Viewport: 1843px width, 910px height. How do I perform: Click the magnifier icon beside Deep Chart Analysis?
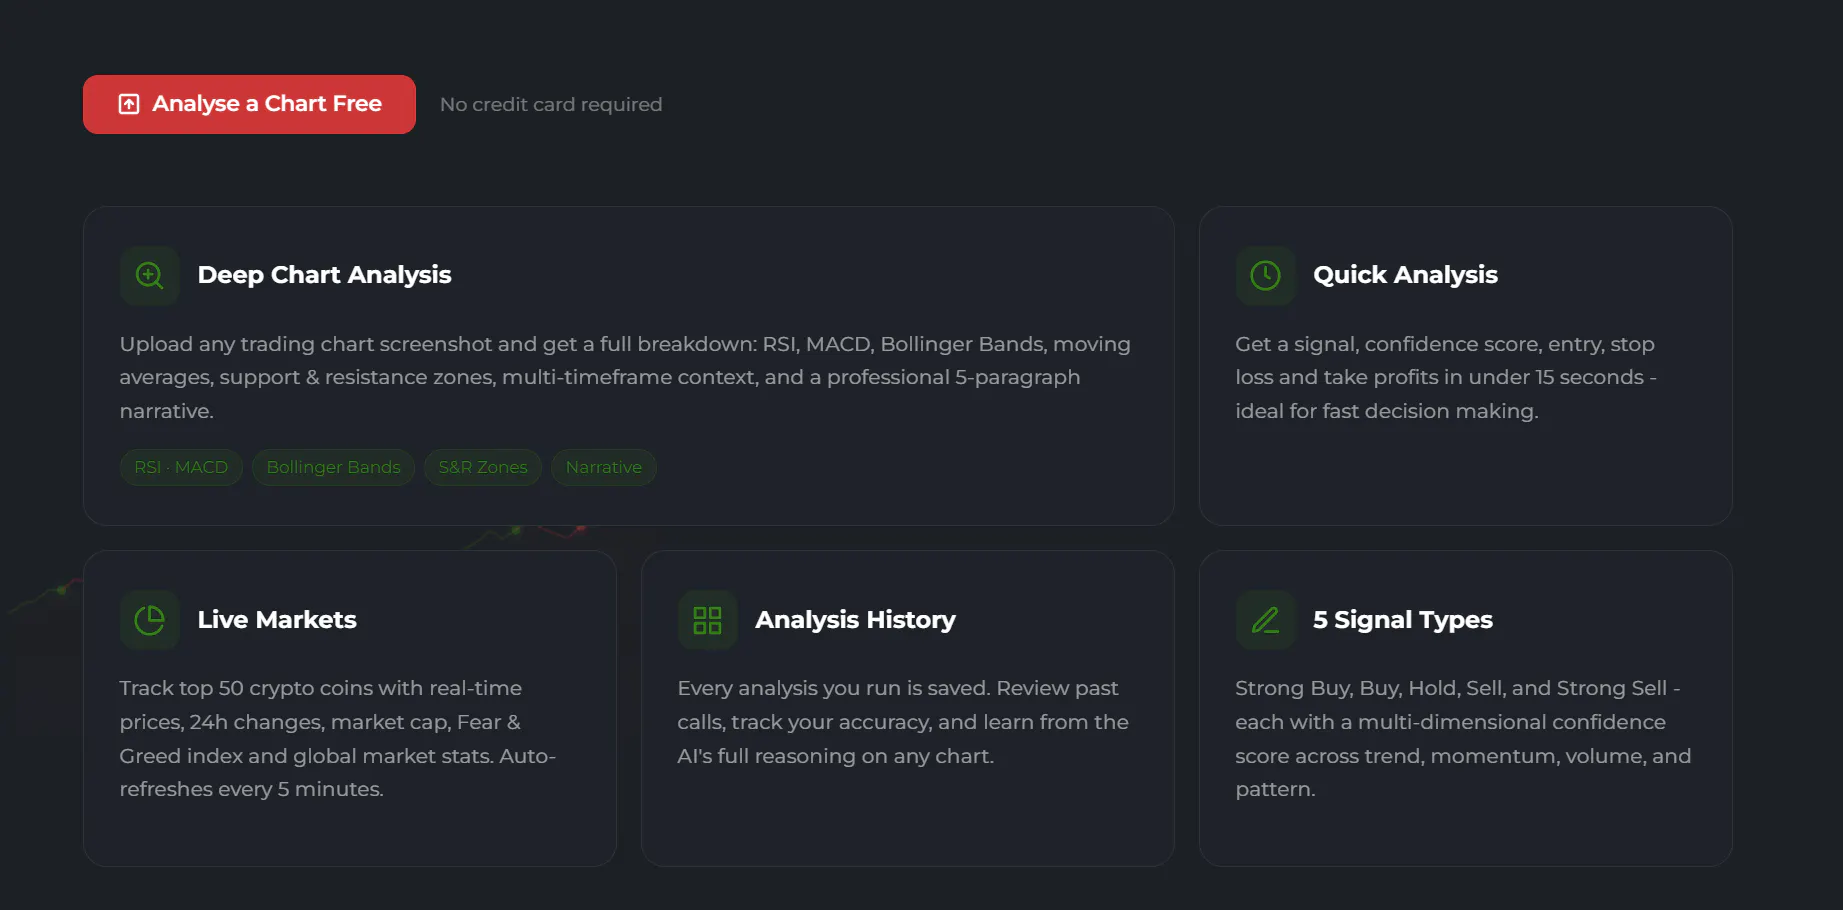click(150, 275)
